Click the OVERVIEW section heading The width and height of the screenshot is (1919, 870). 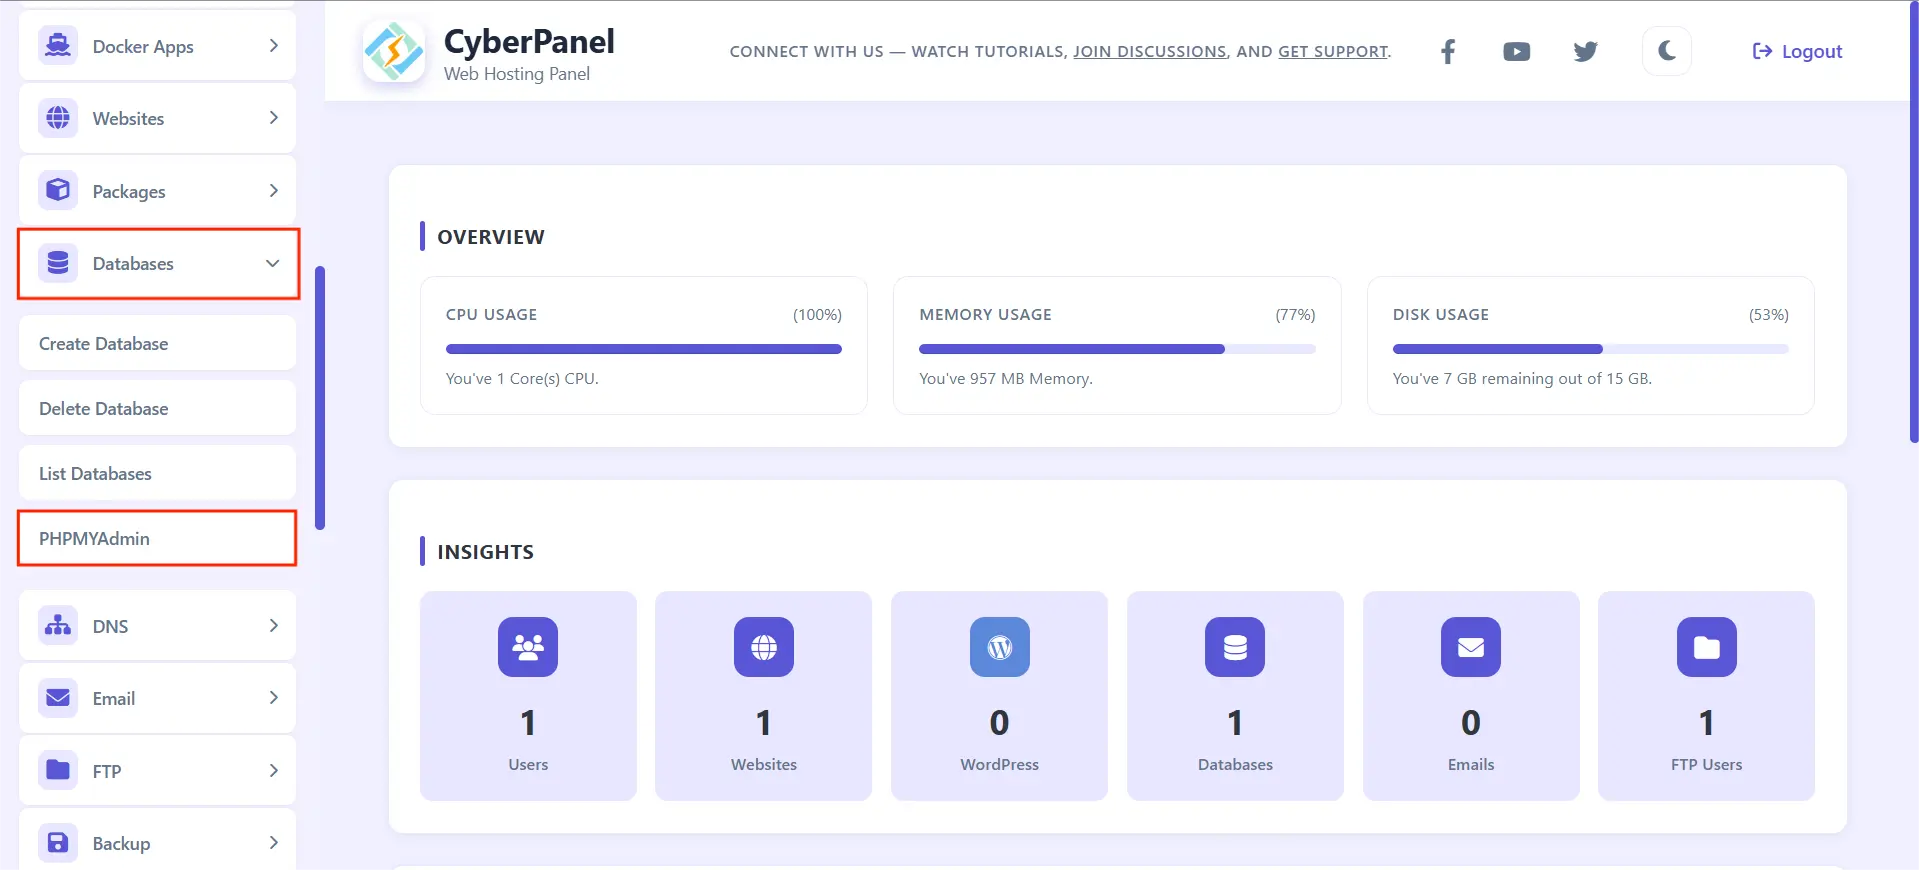pos(491,237)
